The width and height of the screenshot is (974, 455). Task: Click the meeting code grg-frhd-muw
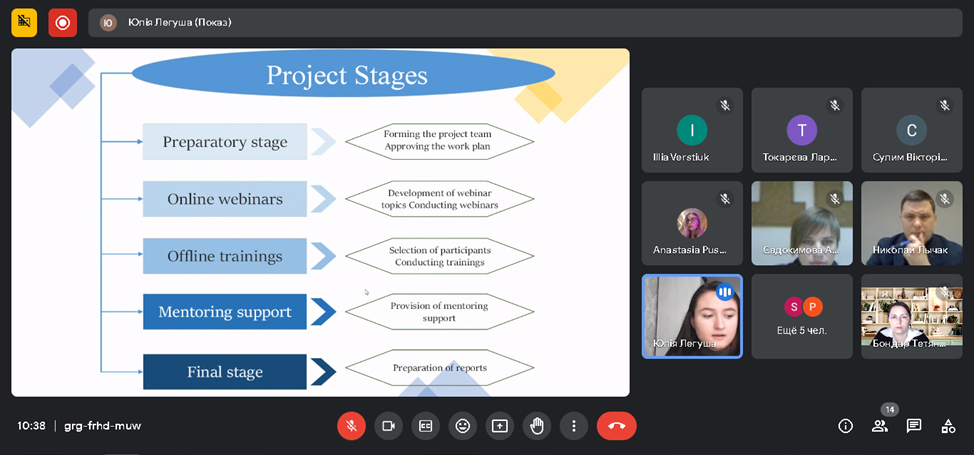pos(102,426)
